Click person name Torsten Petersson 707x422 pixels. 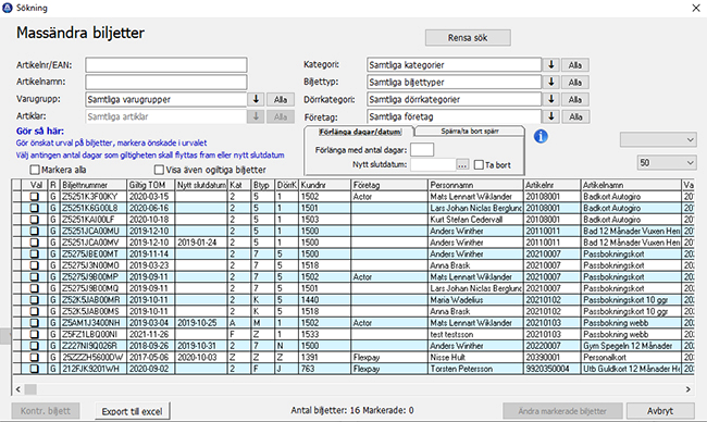click(461, 369)
